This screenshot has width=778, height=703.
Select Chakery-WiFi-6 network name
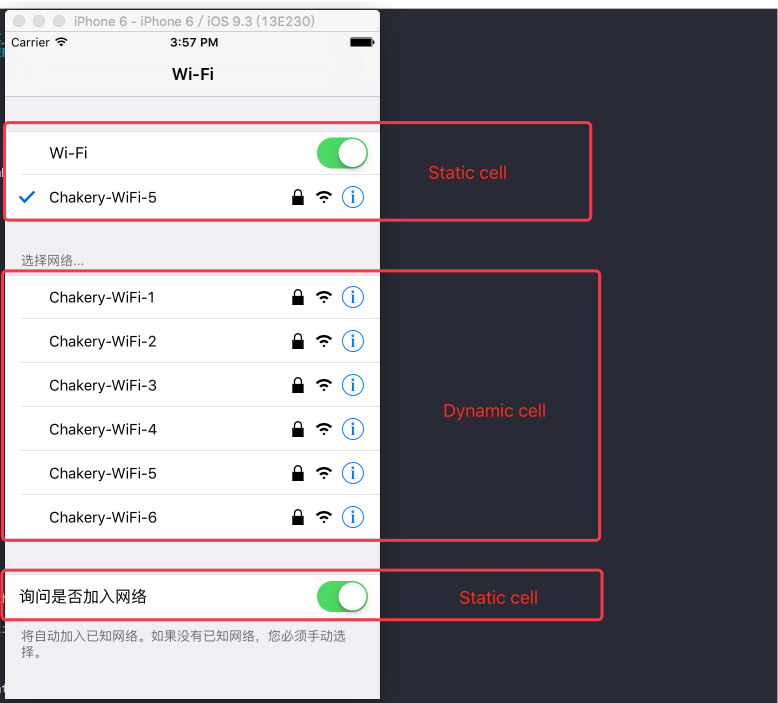tap(103, 517)
